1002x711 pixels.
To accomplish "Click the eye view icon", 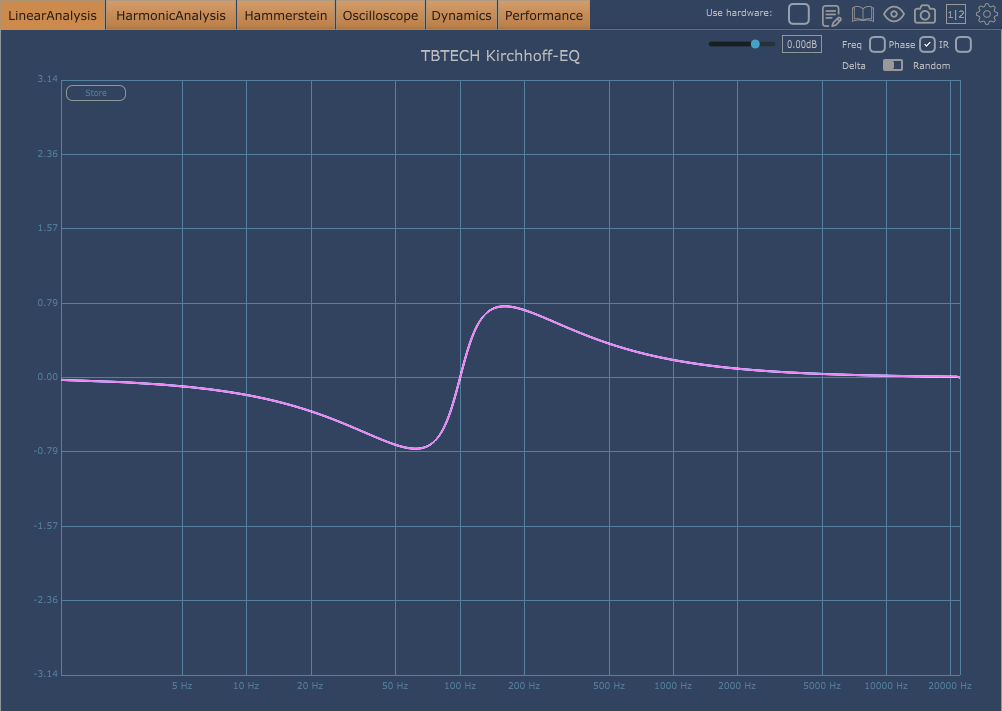I will (894, 14).
